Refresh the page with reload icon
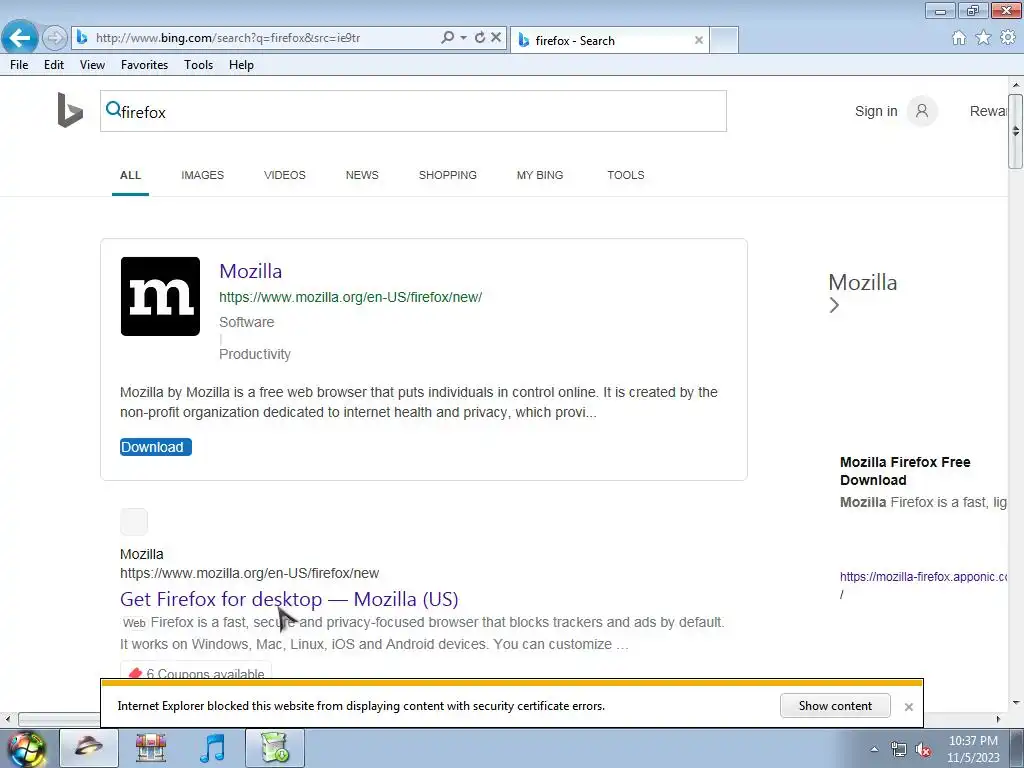The height and width of the screenshot is (768, 1024). pyautogui.click(x=480, y=37)
